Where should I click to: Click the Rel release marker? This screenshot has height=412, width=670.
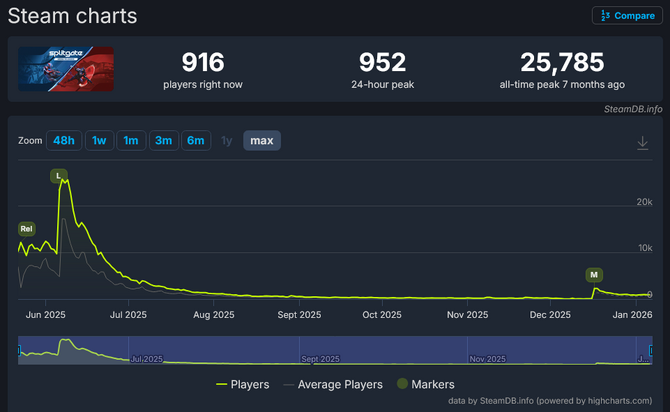click(x=26, y=229)
